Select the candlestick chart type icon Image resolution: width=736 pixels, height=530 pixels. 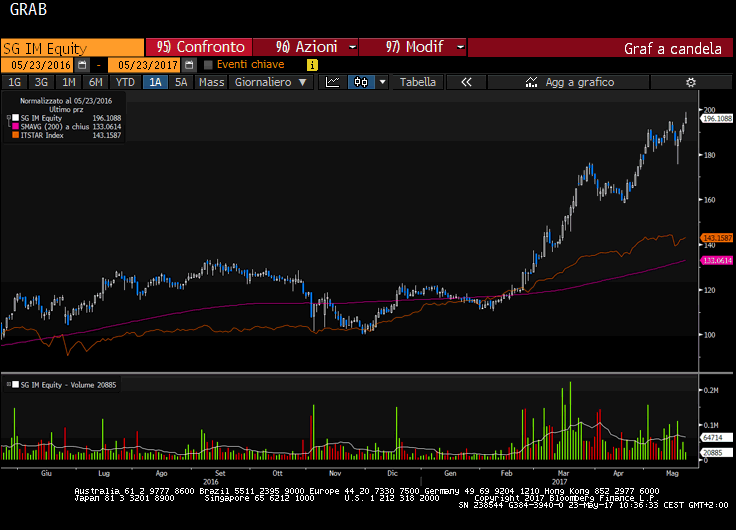click(361, 82)
